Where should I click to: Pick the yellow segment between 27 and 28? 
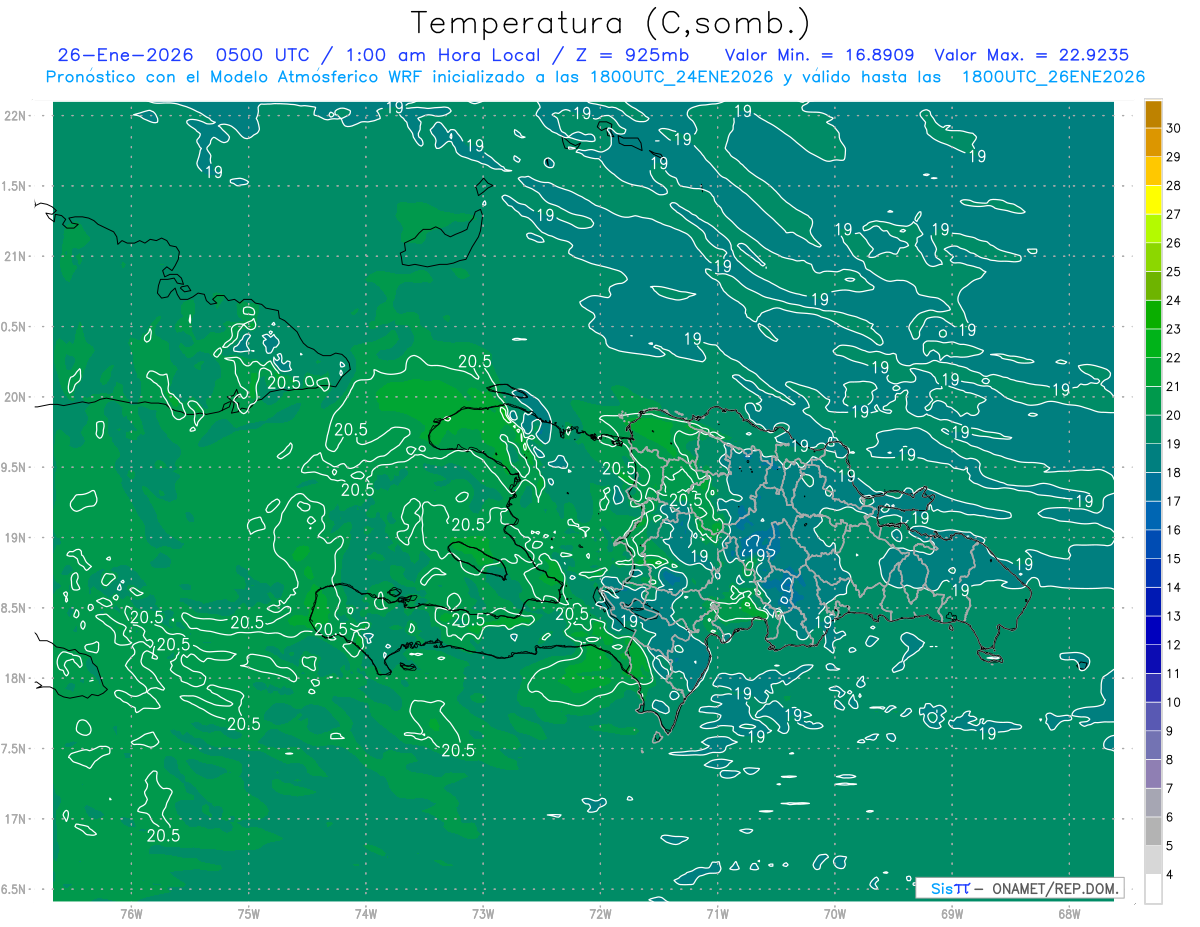(1153, 199)
